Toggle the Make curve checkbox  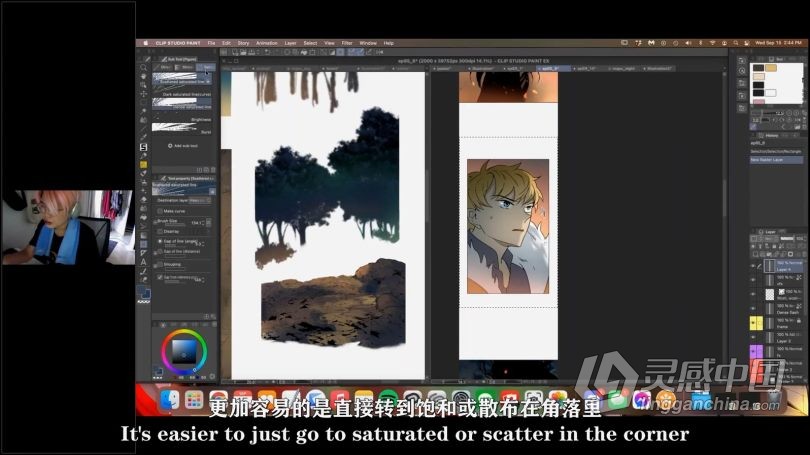160,211
